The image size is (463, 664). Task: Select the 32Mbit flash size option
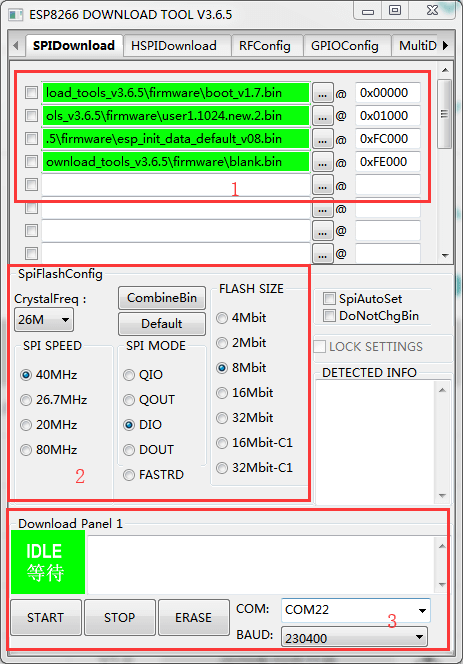pyautogui.click(x=222, y=418)
